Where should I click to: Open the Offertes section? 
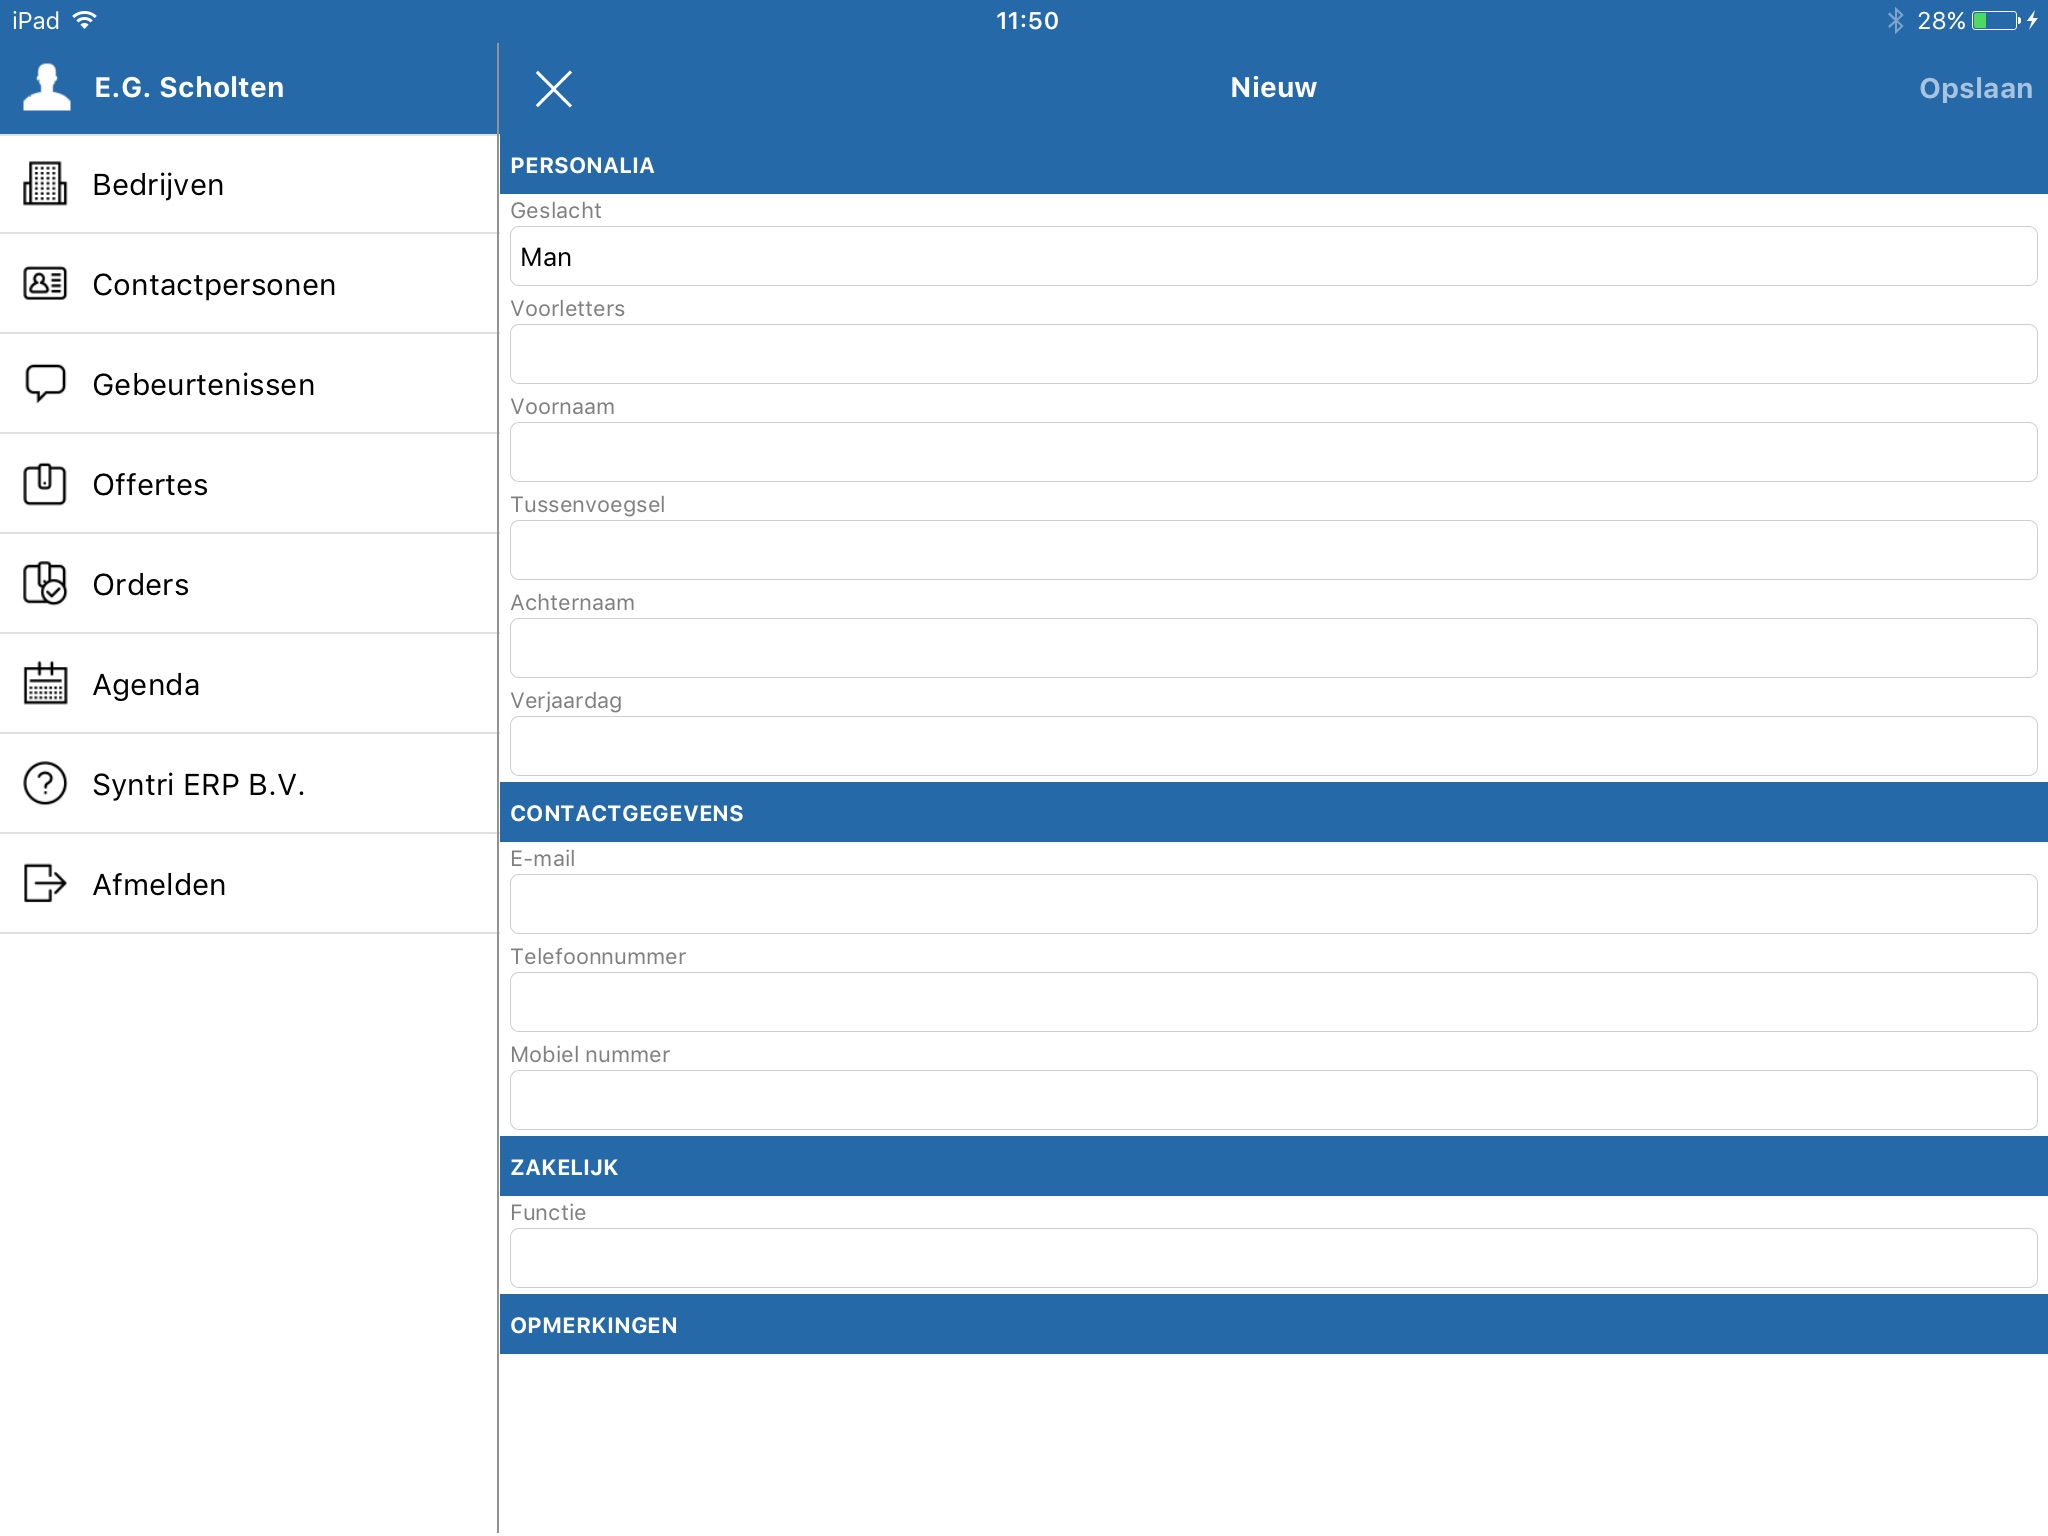pyautogui.click(x=249, y=484)
